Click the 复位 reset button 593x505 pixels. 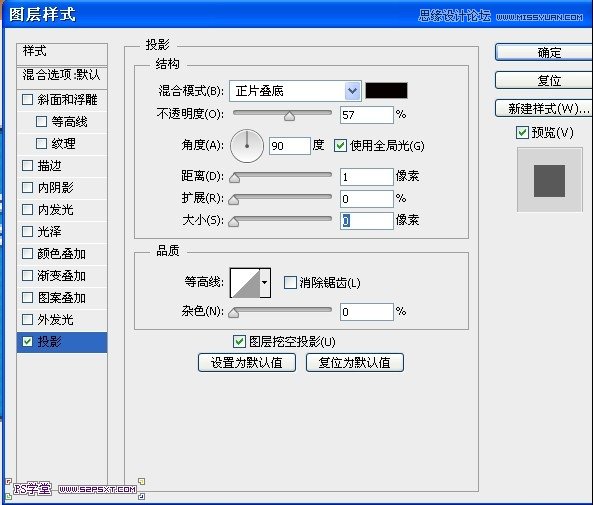[x=544, y=80]
